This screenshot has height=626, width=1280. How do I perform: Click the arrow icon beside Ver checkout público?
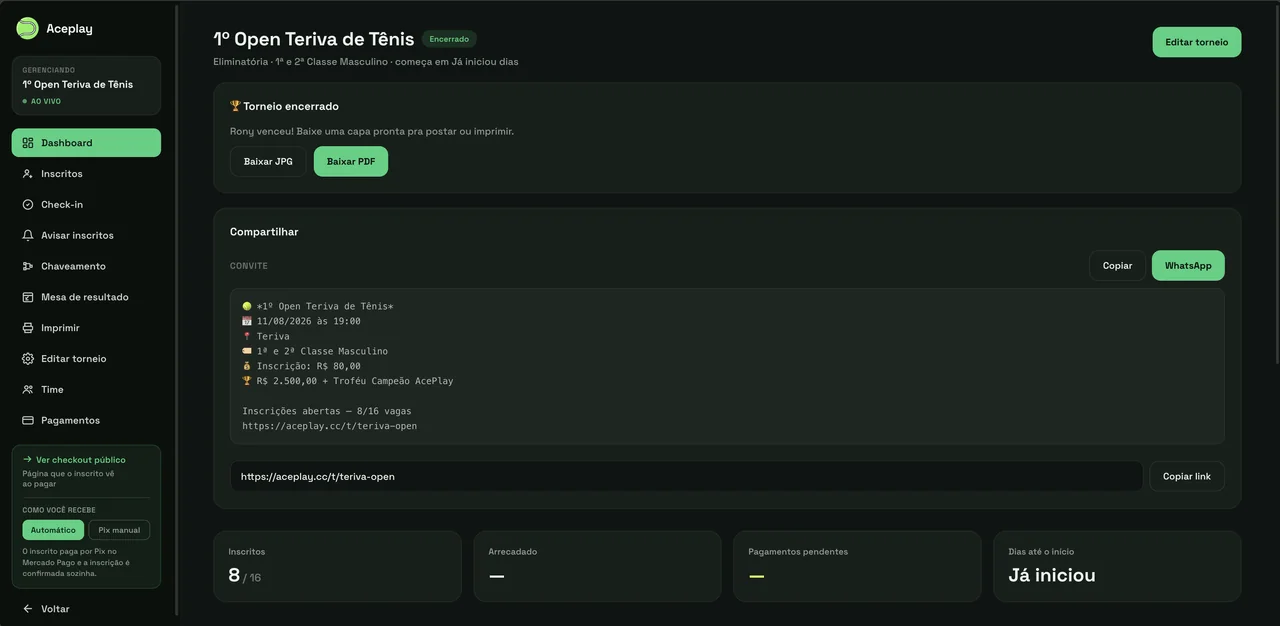click(27, 460)
